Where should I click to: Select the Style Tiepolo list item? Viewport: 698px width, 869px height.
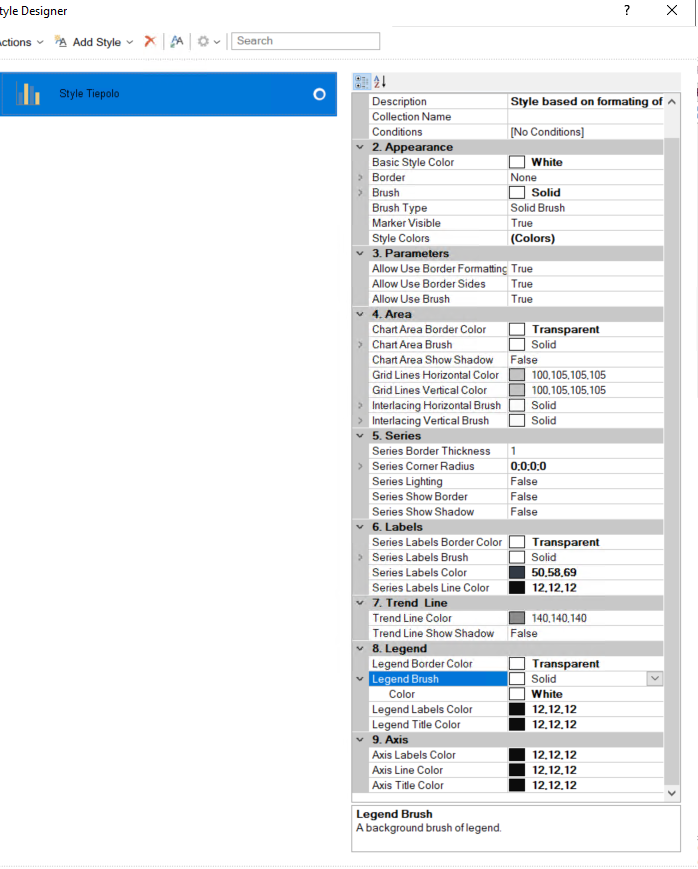click(168, 94)
